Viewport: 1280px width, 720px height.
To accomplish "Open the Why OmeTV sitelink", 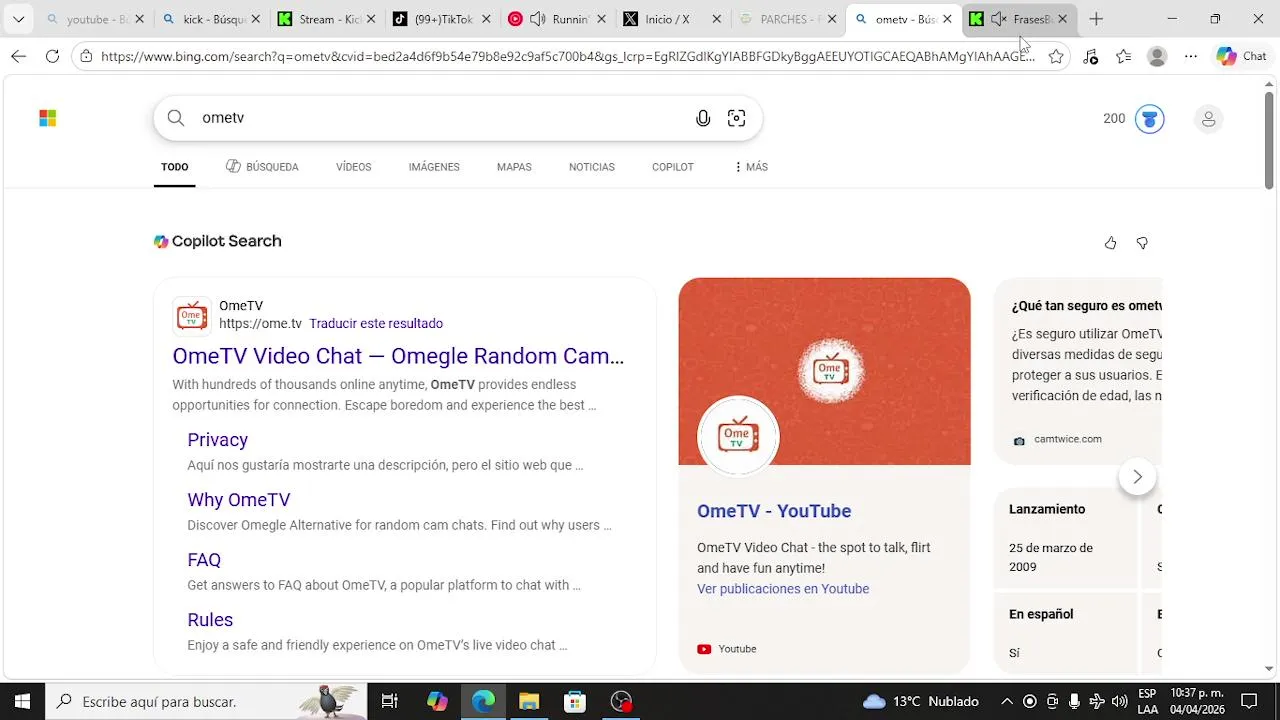I will (x=238, y=500).
